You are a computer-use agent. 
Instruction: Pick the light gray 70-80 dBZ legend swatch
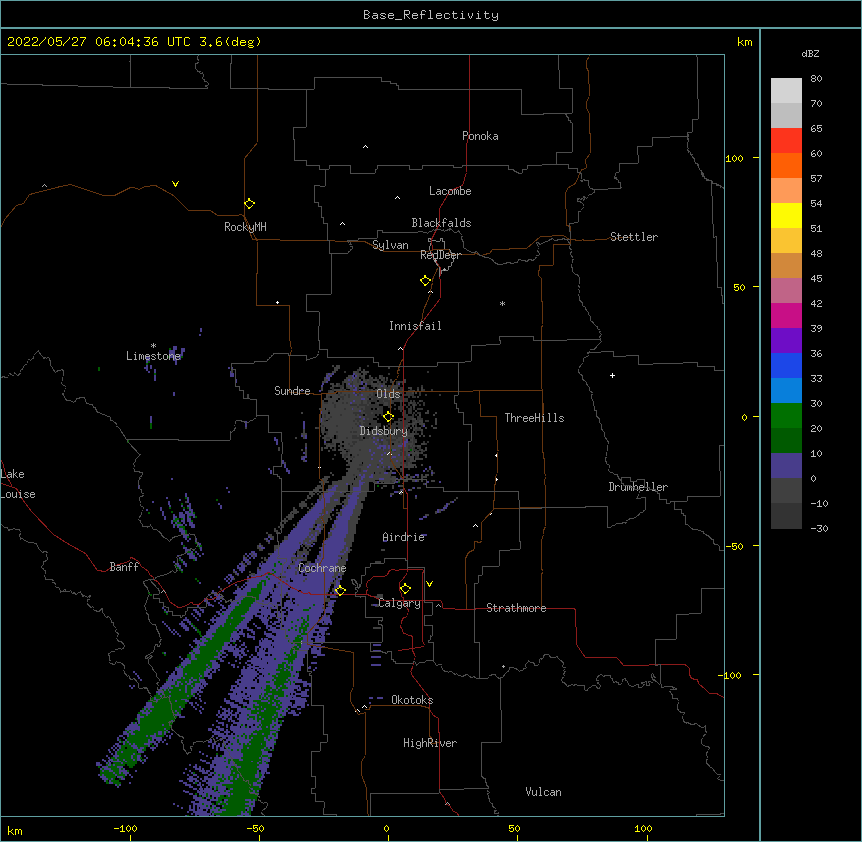click(786, 91)
